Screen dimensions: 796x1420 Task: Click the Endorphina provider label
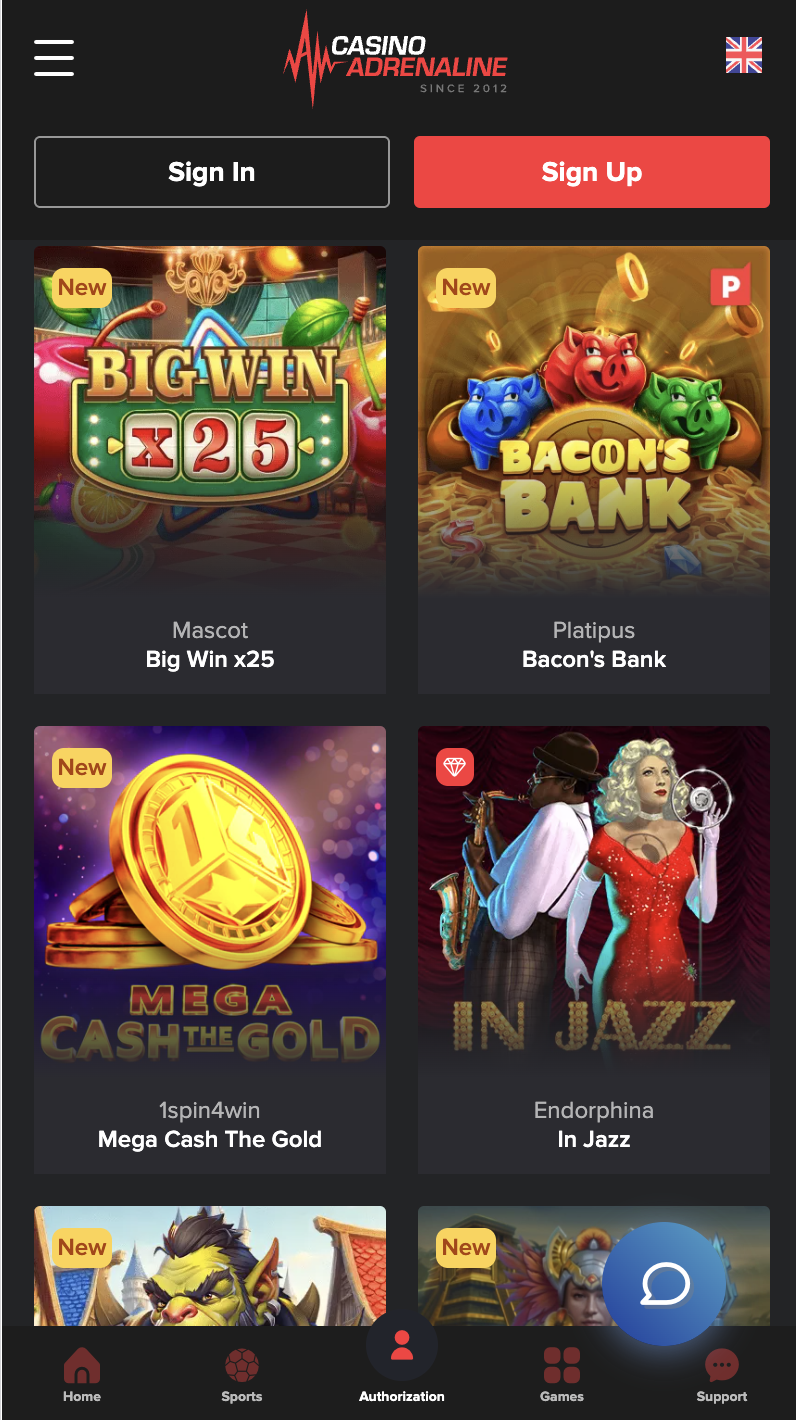594,1110
